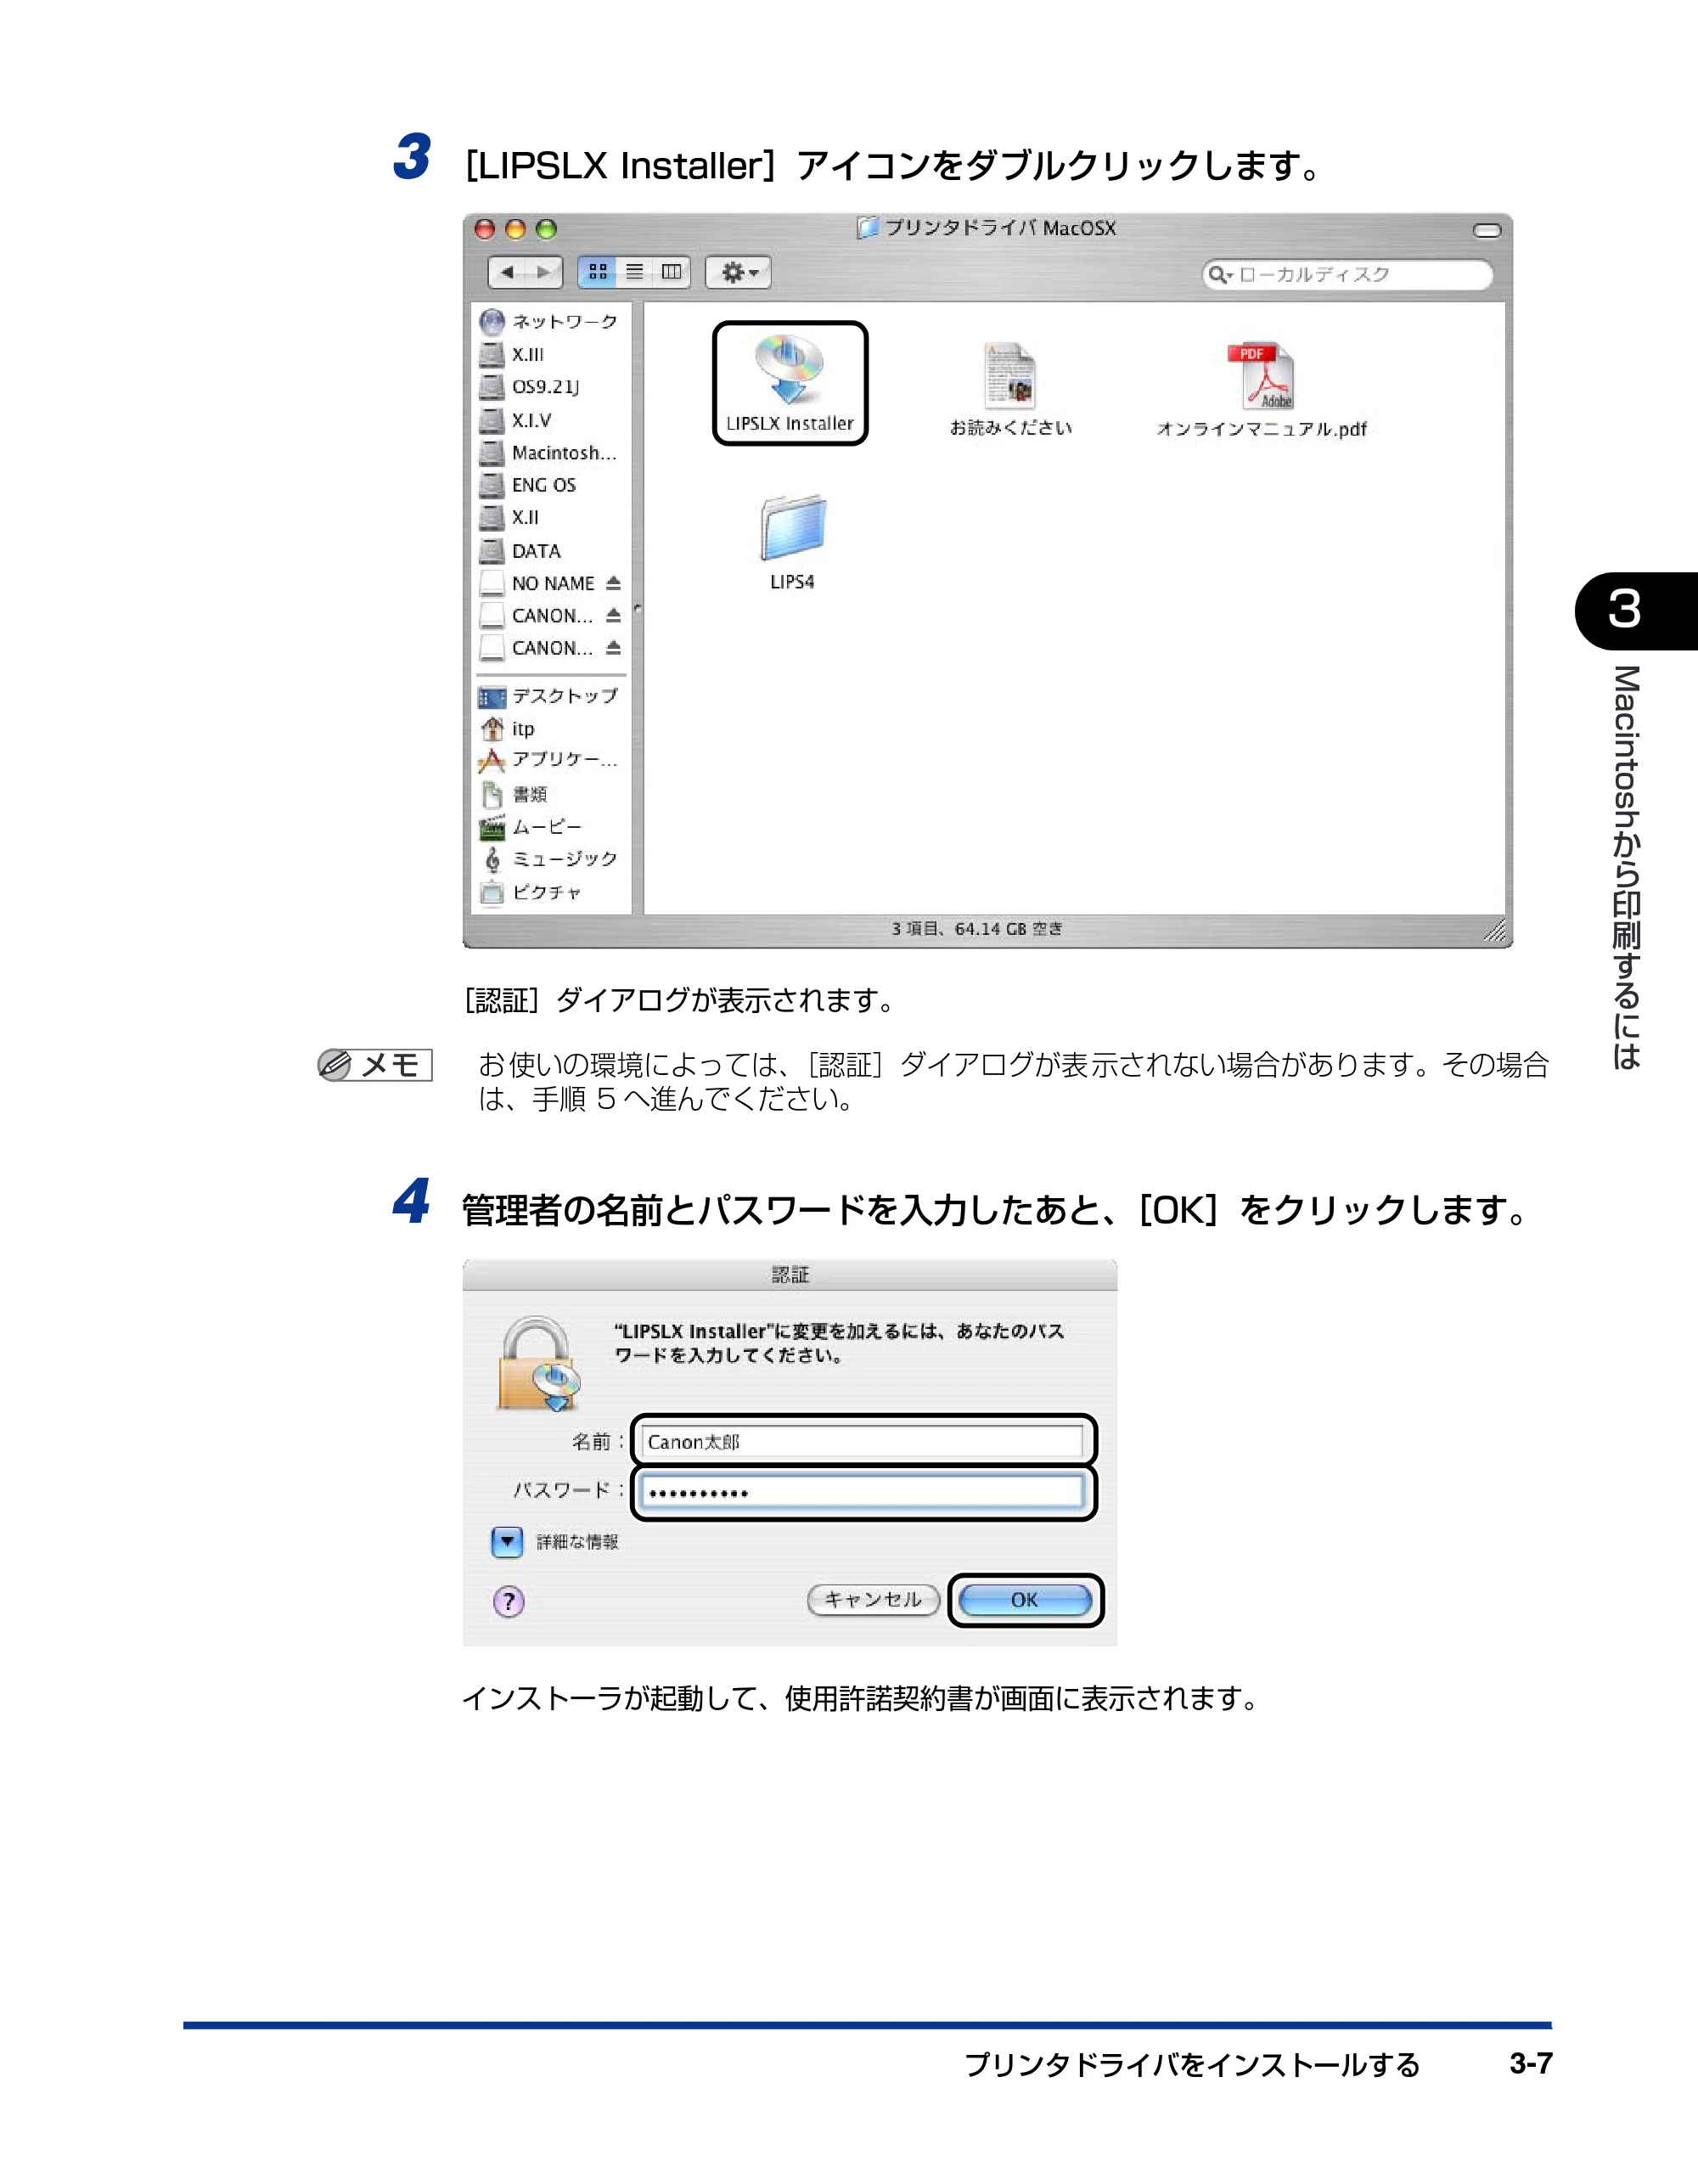1698x2184 pixels.
Task: Click the sidebar divider handle
Action: [637, 608]
